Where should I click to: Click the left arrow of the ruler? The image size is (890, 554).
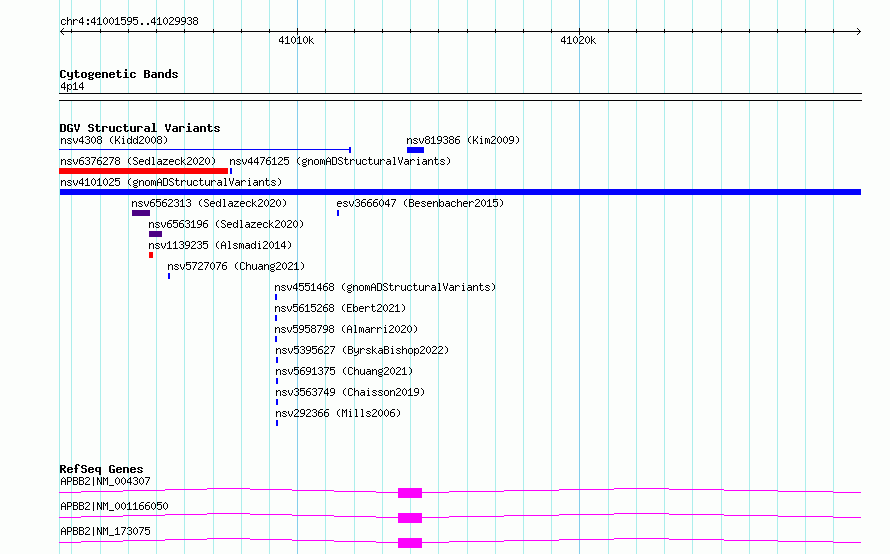tap(63, 32)
